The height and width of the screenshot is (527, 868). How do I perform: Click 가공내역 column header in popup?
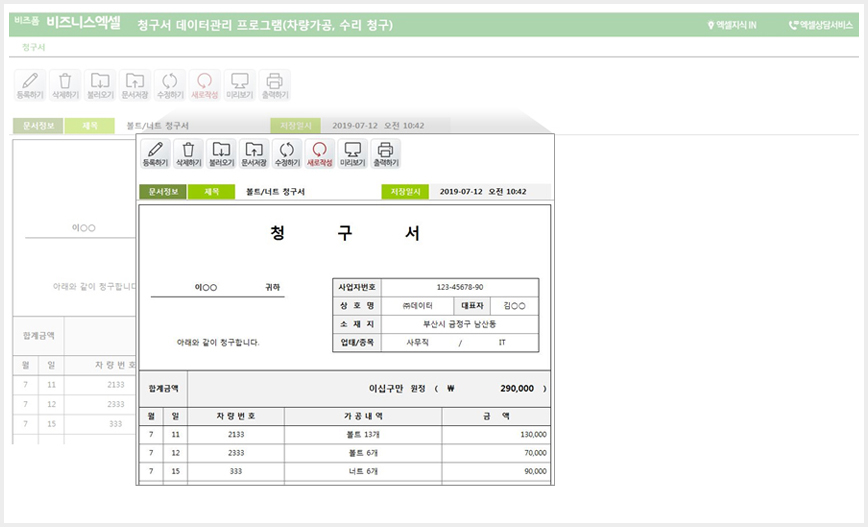pyautogui.click(x=363, y=416)
